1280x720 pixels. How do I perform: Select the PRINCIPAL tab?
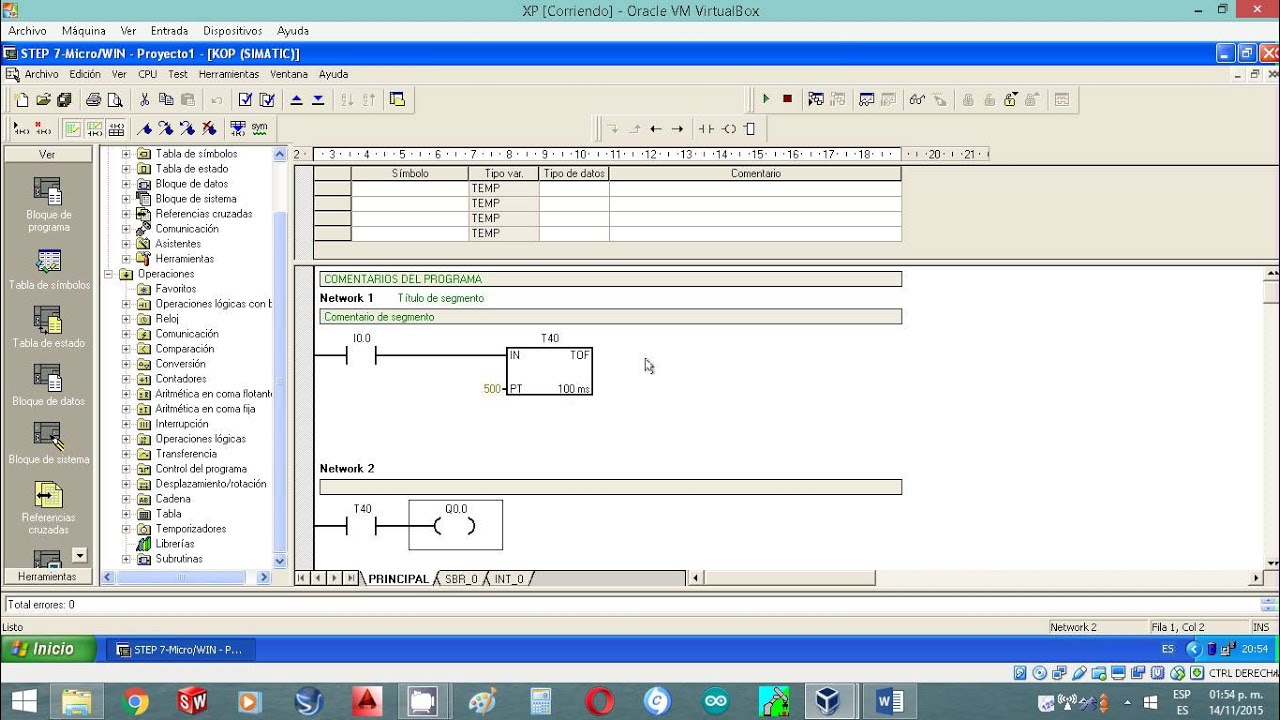pyautogui.click(x=398, y=579)
